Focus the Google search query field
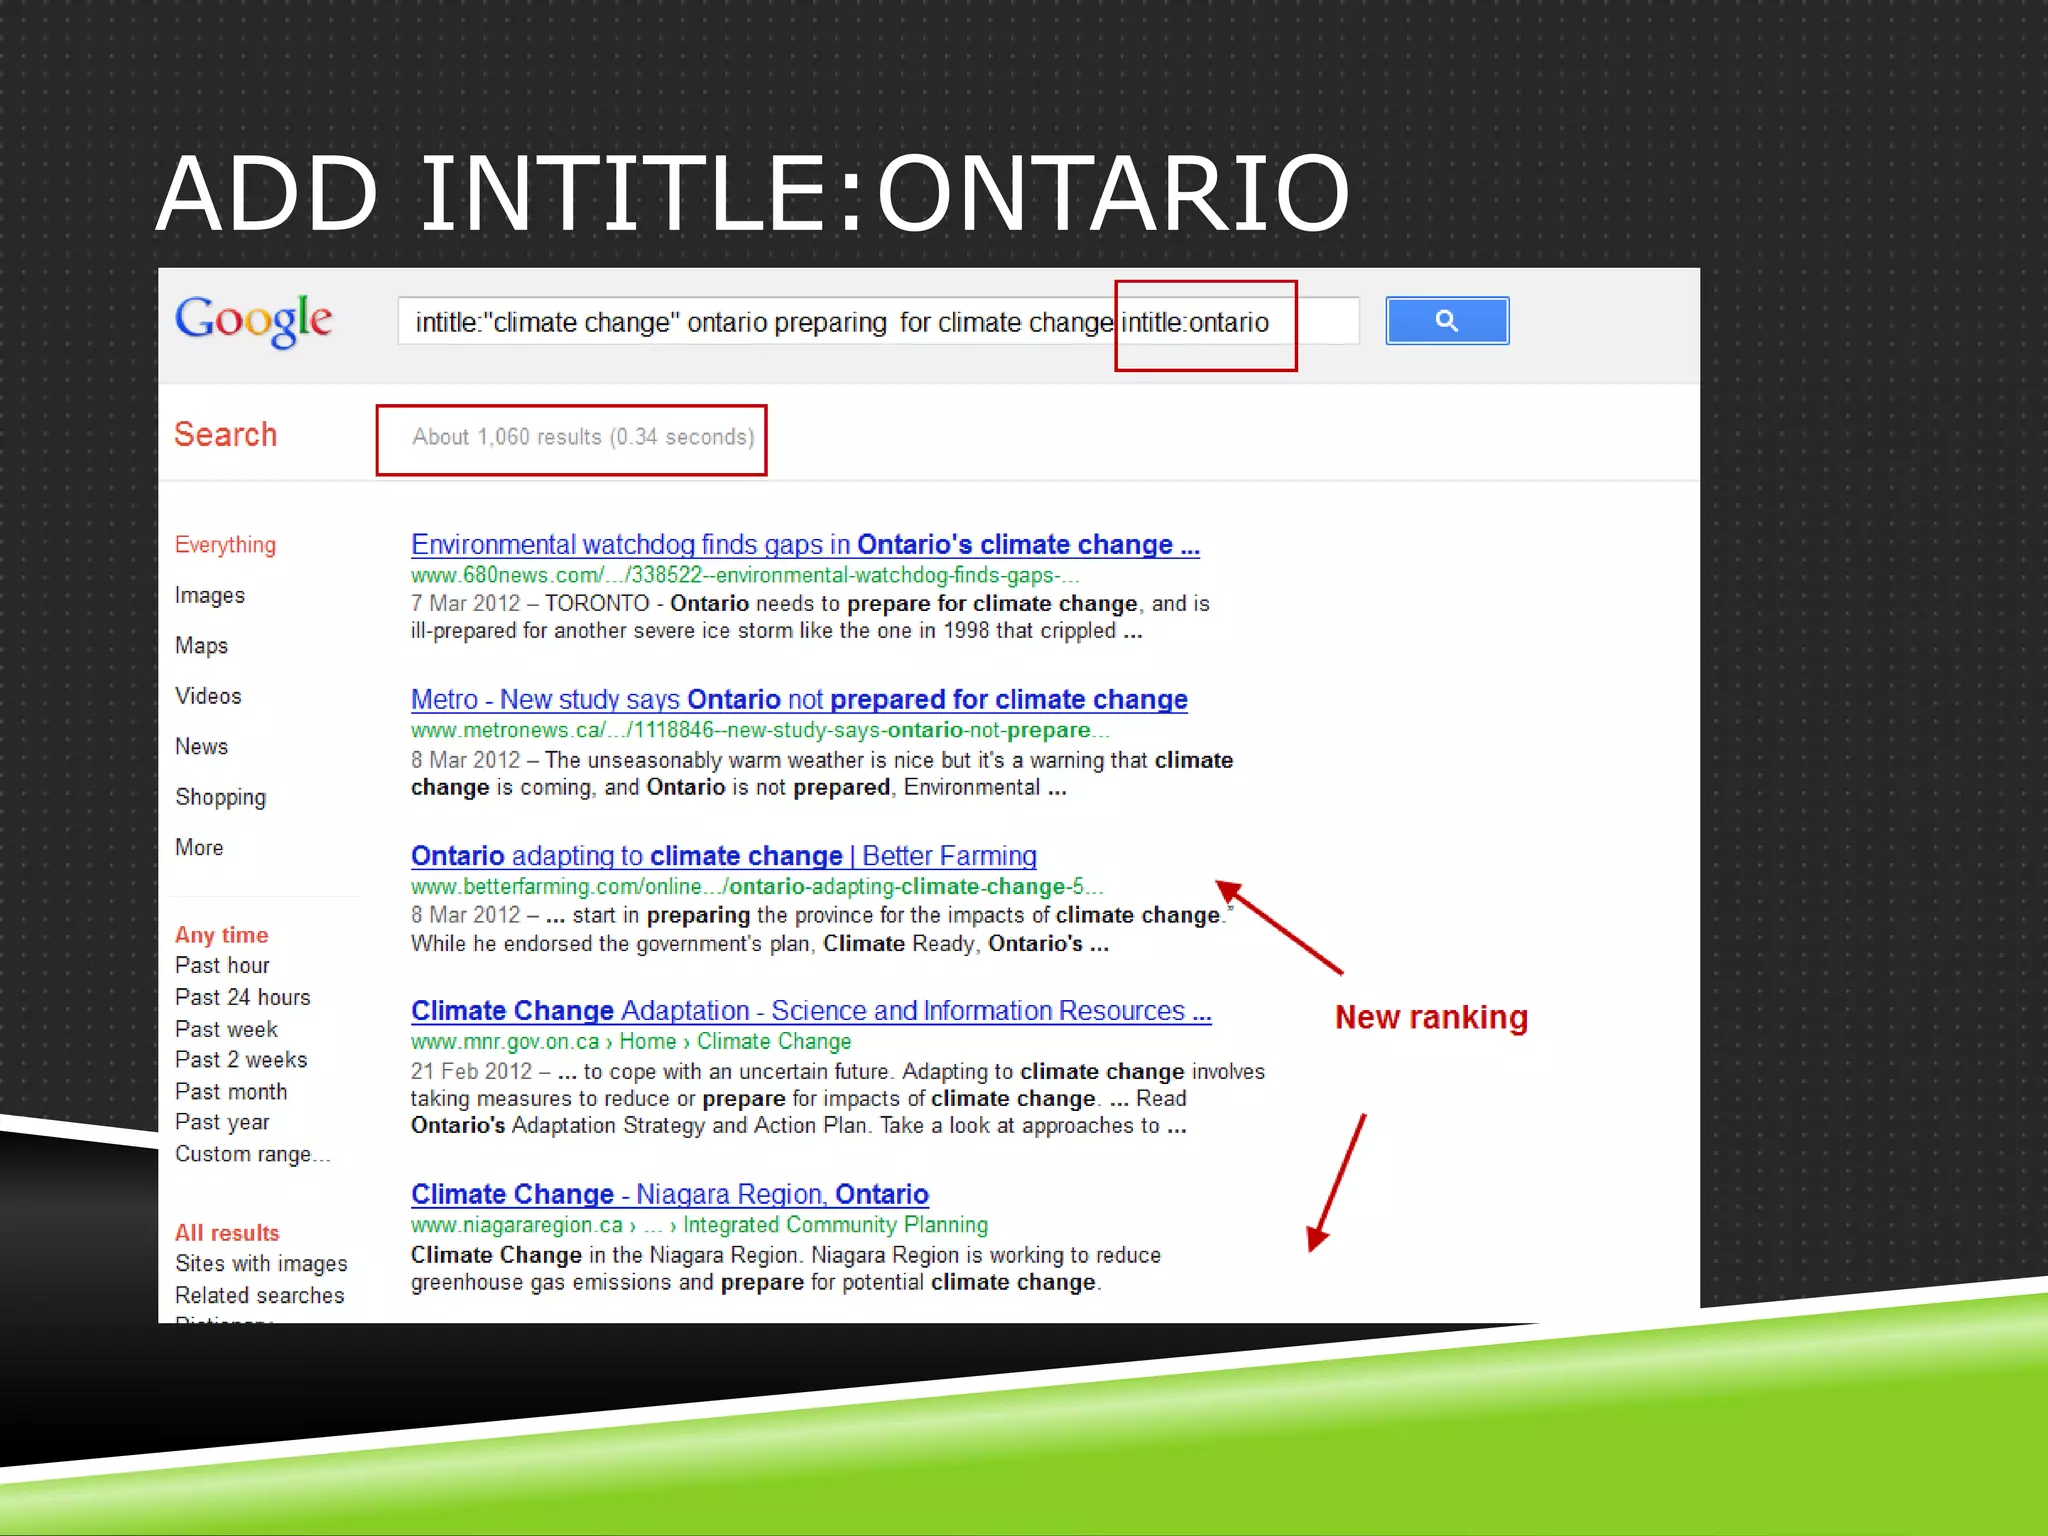Image resolution: width=2048 pixels, height=1536 pixels. (878, 321)
